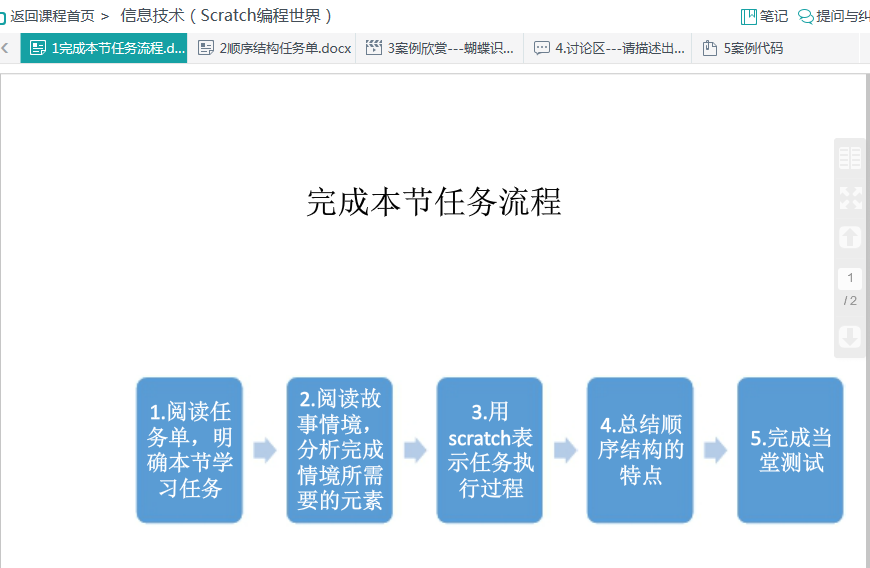This screenshot has width=870, height=568.
Task: Select the 1完成本节任务流程 tab
Action: pyautogui.click(x=106, y=48)
